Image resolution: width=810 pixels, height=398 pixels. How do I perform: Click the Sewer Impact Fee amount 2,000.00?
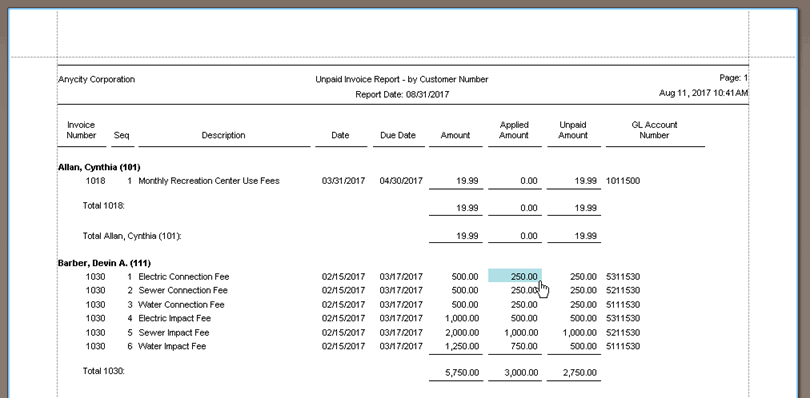462,332
